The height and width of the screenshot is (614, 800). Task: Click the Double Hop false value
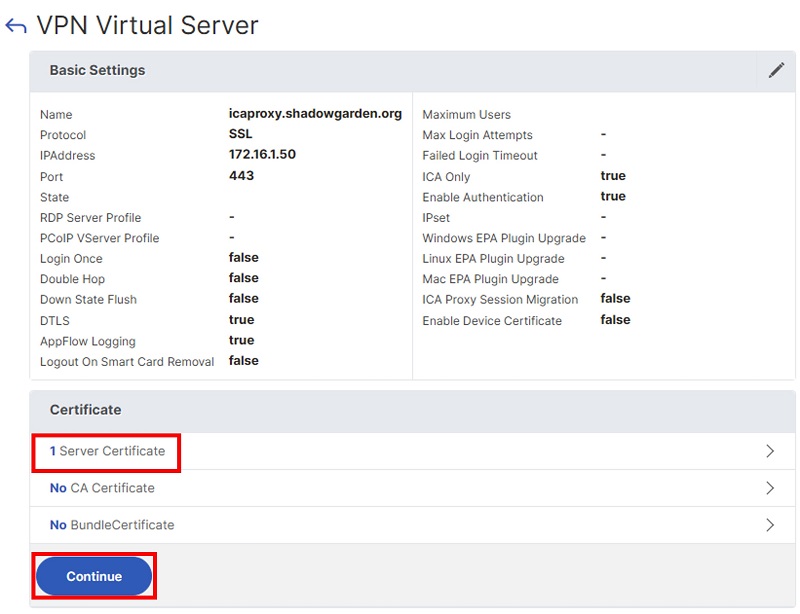pos(243,278)
